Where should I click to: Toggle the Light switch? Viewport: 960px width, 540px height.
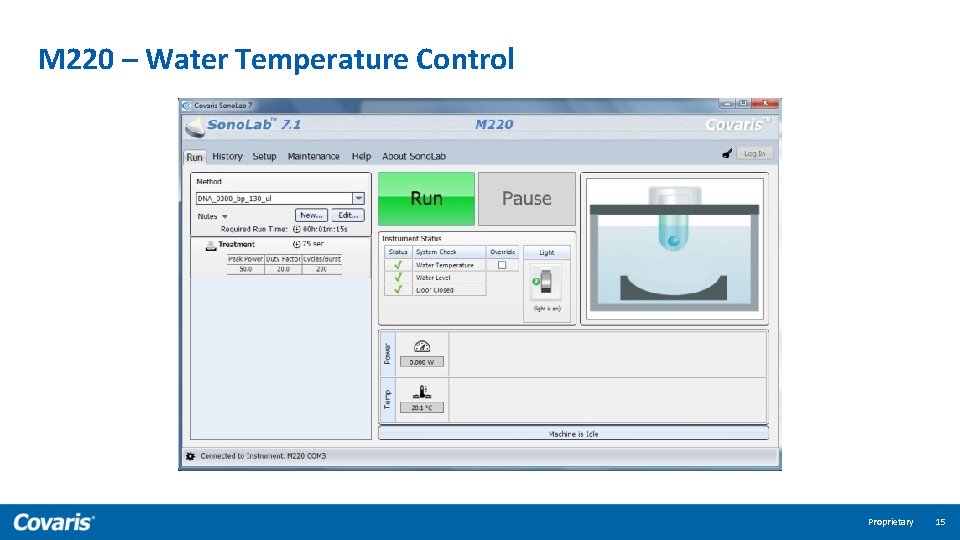(546, 282)
